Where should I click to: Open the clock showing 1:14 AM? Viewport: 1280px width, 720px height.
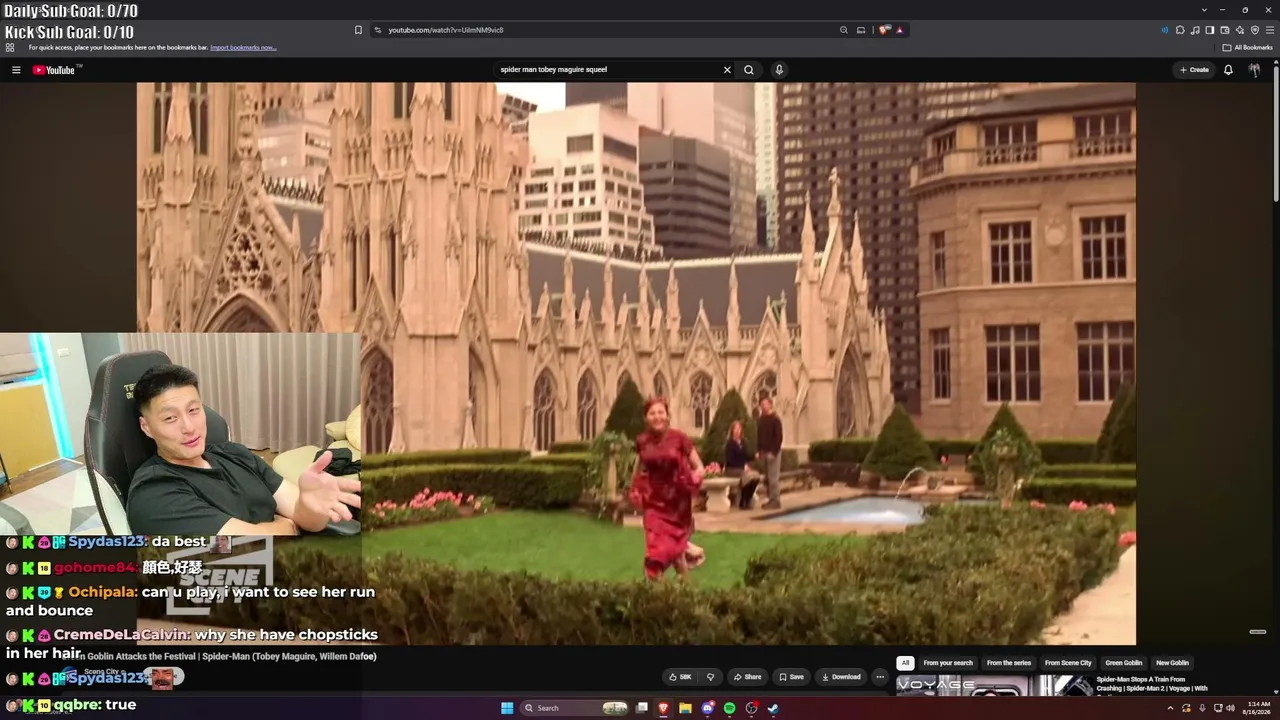point(1254,708)
